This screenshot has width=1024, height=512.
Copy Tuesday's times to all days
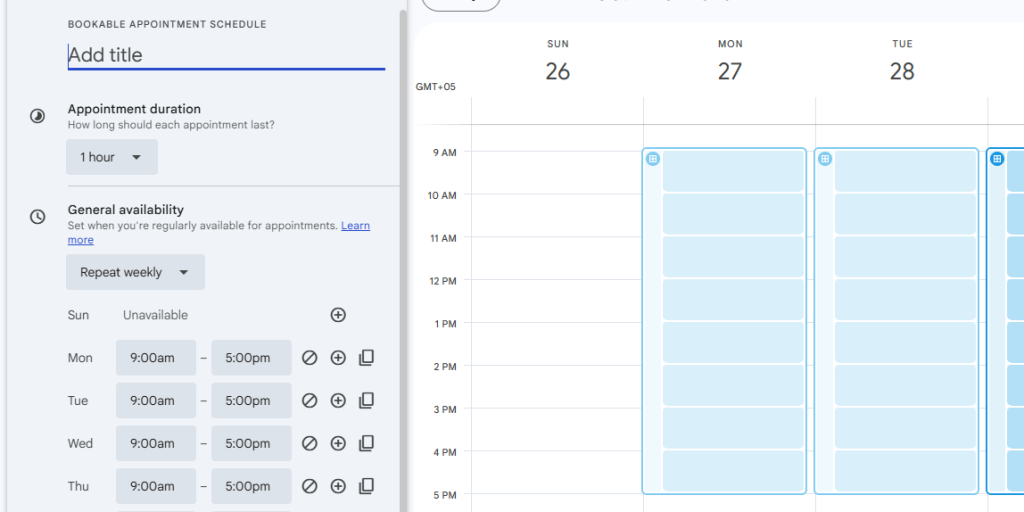point(366,401)
